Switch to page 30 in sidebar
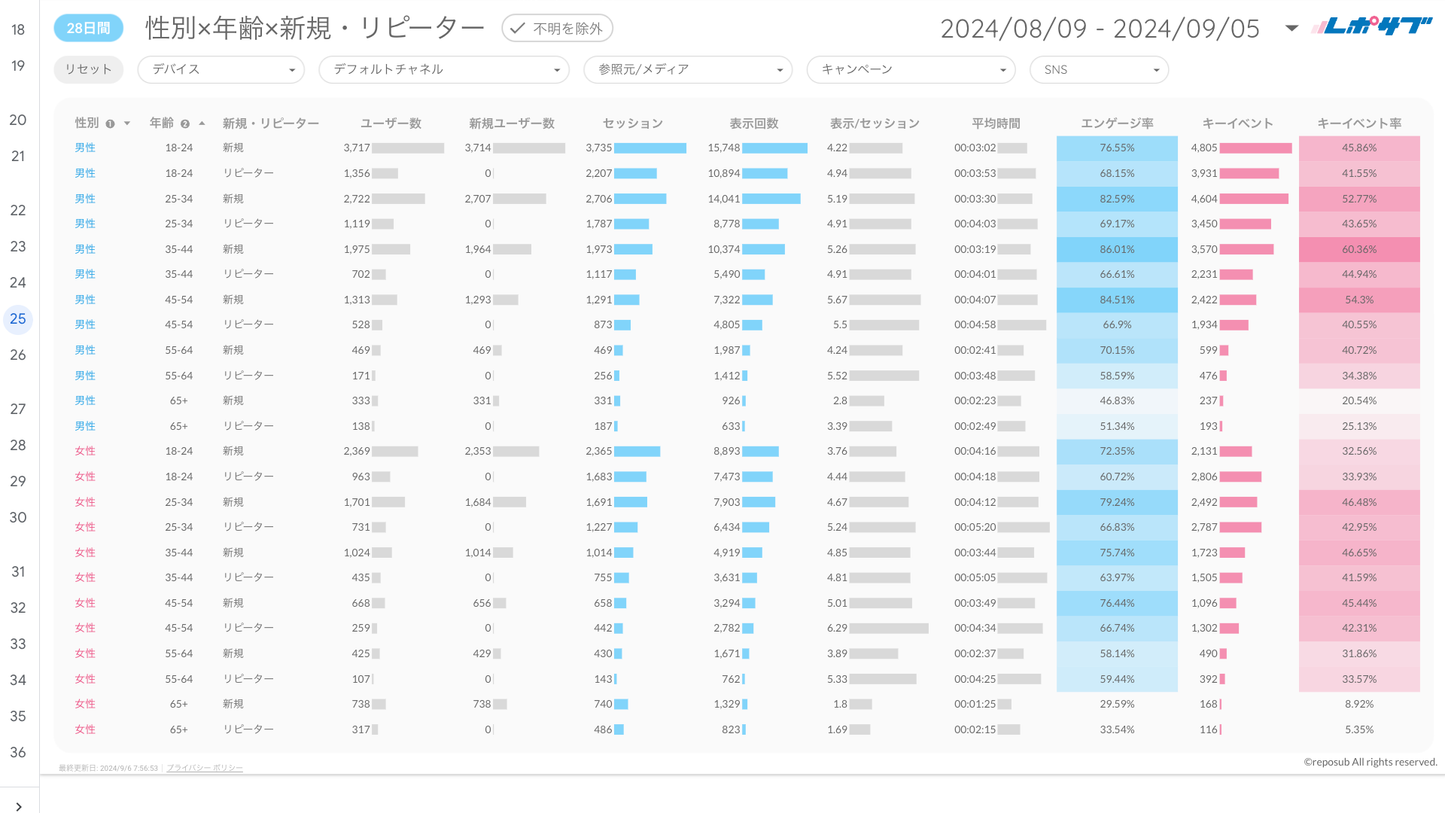 pyautogui.click(x=18, y=517)
